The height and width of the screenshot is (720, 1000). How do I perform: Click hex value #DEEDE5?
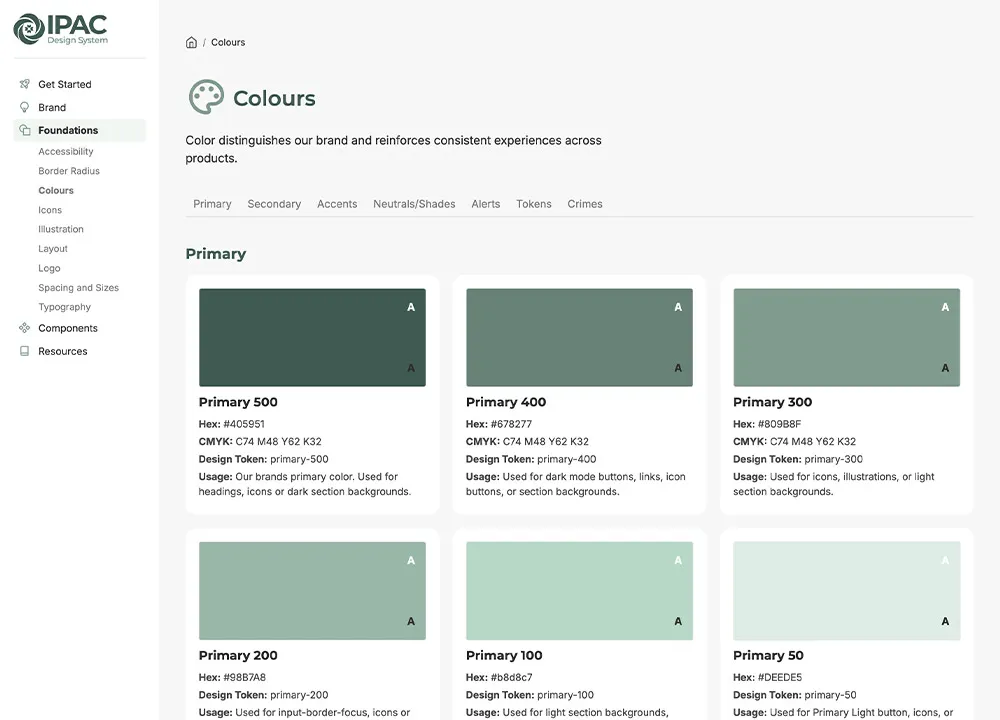(x=780, y=677)
